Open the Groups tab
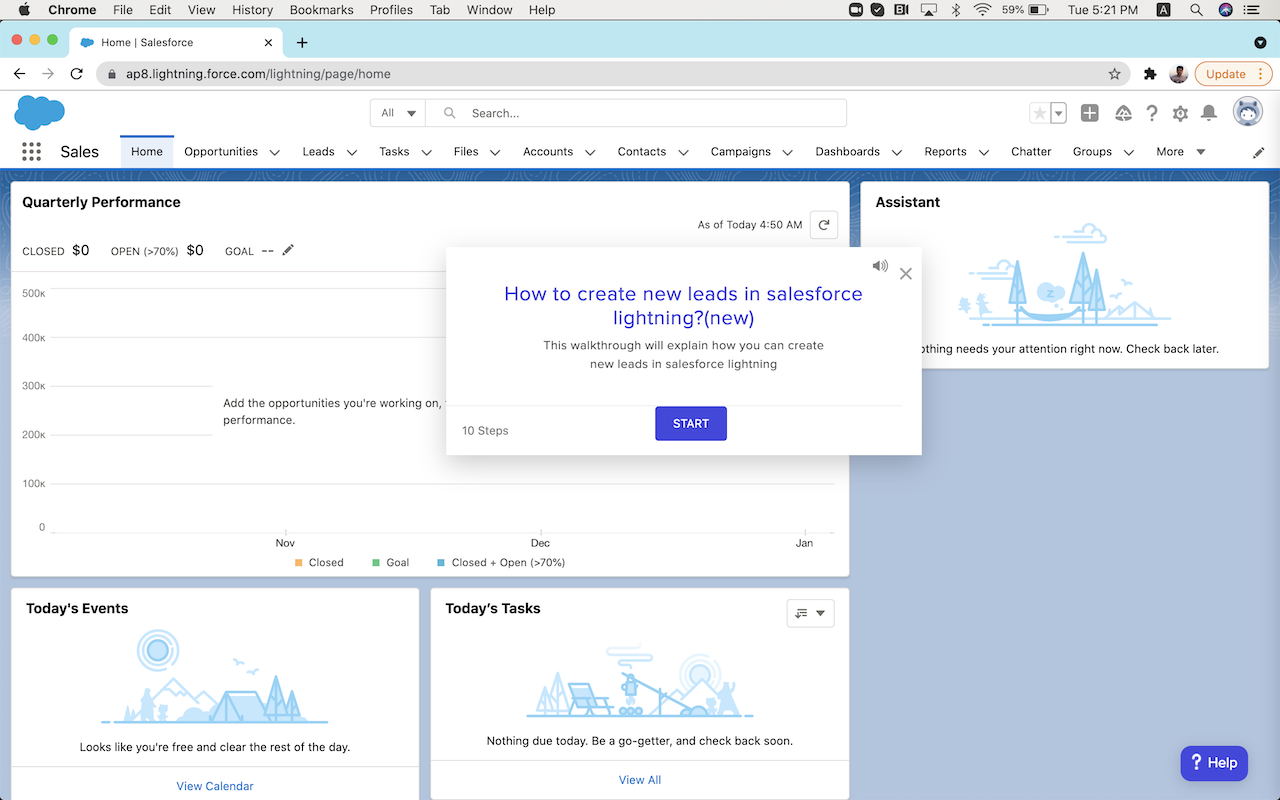Image resolution: width=1280 pixels, height=800 pixels. 1092,152
